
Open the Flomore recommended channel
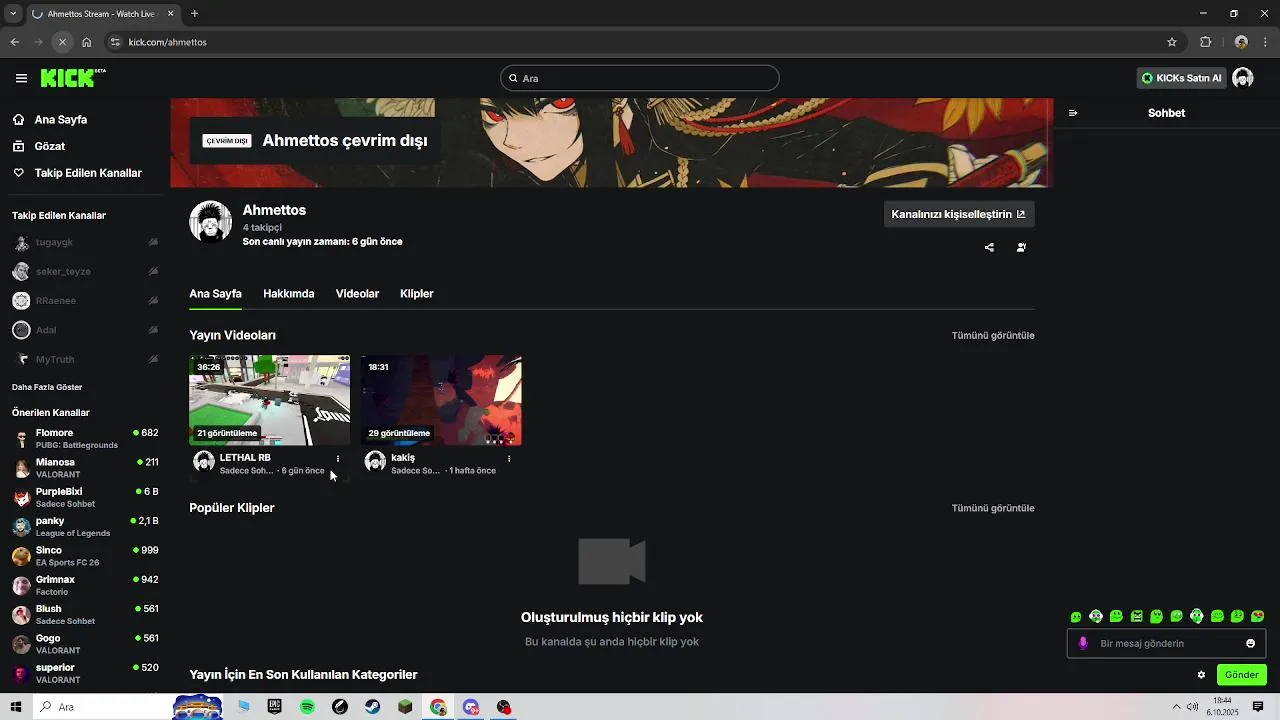point(85,438)
